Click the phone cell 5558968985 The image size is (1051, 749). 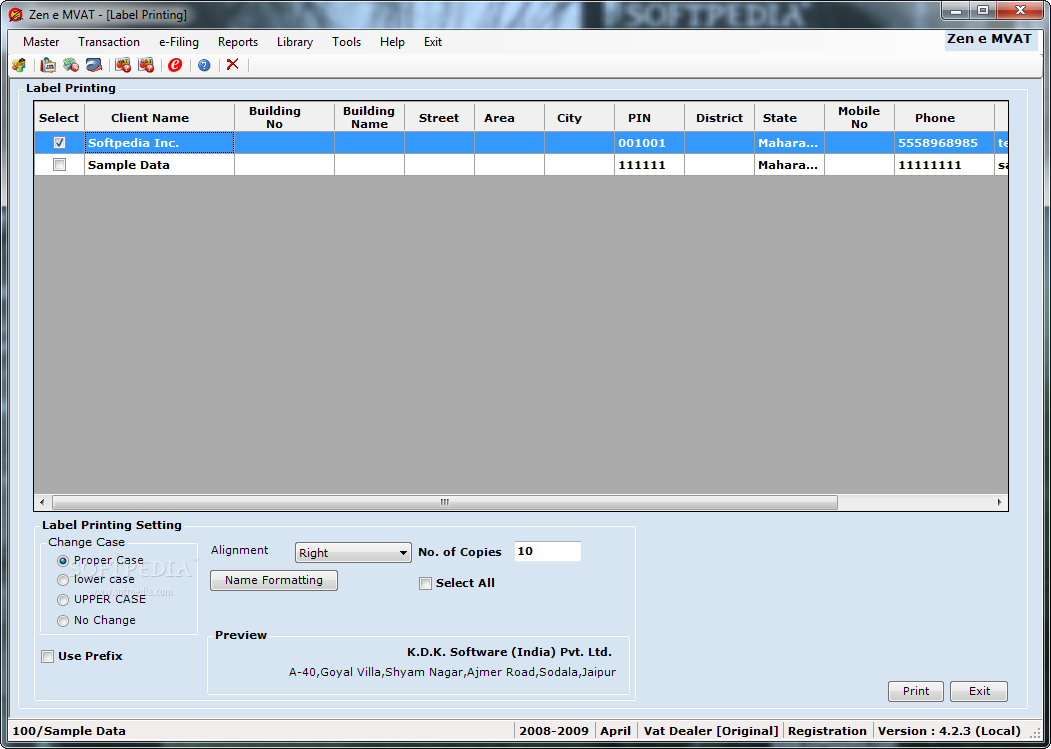coord(944,143)
